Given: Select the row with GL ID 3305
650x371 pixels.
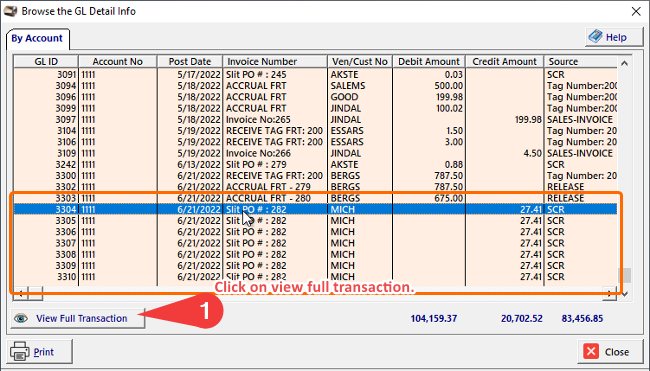Looking at the screenshot, I should [315, 220].
